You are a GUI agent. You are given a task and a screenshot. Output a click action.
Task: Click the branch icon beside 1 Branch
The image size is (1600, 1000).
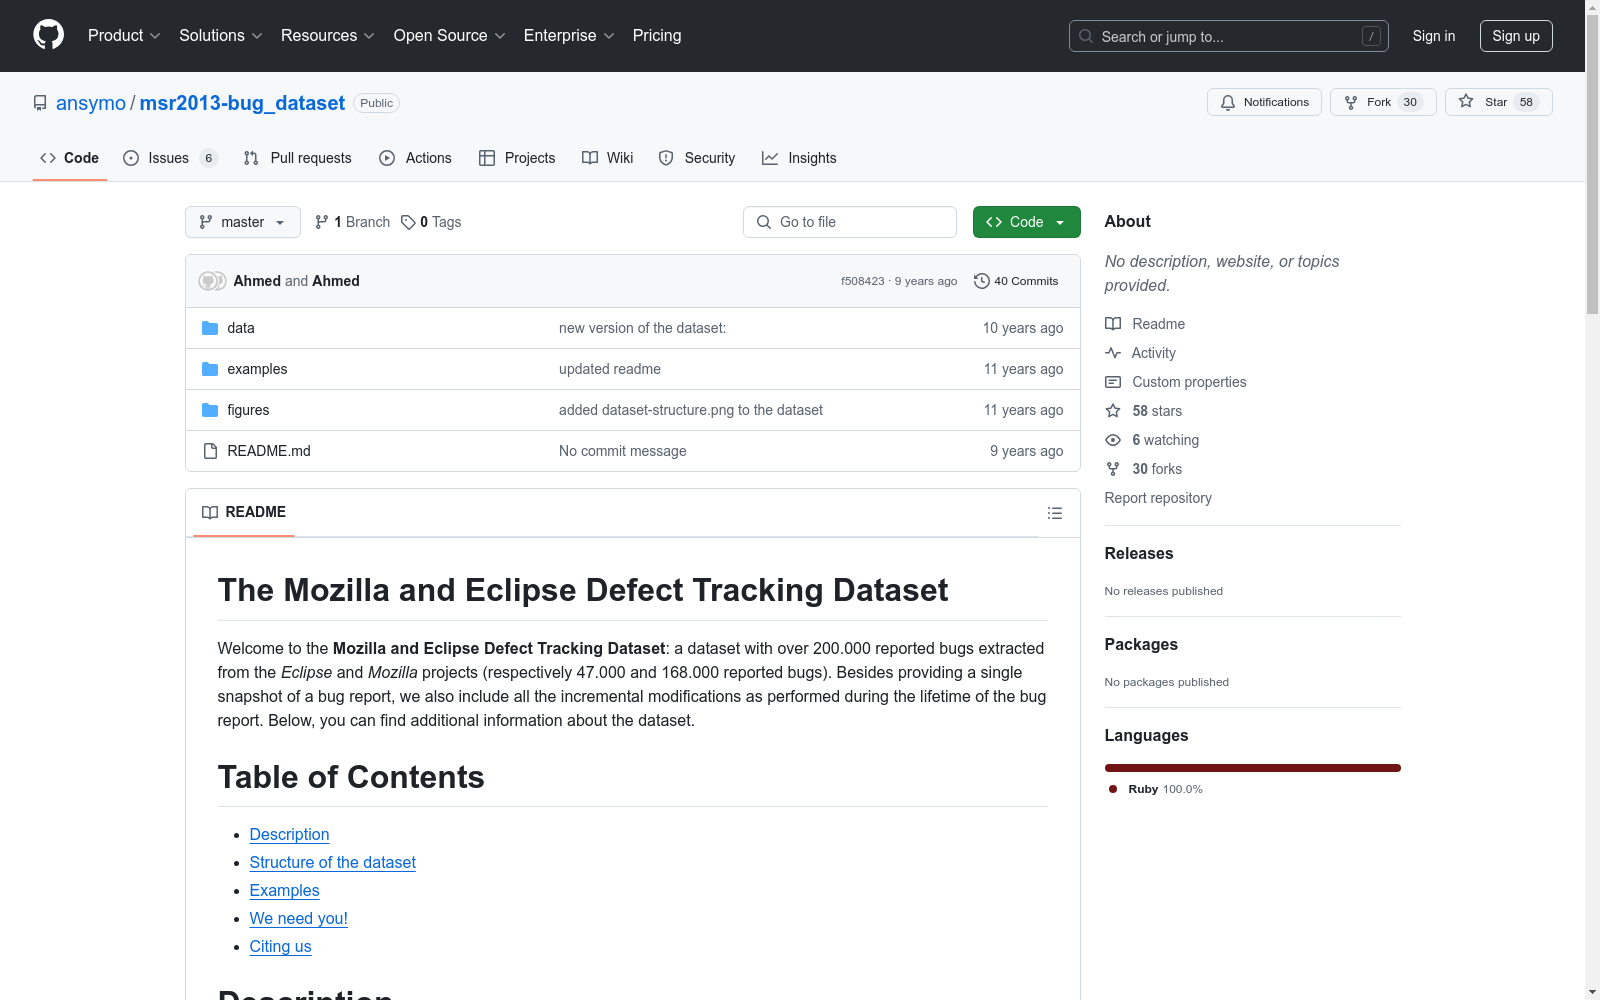pos(322,222)
